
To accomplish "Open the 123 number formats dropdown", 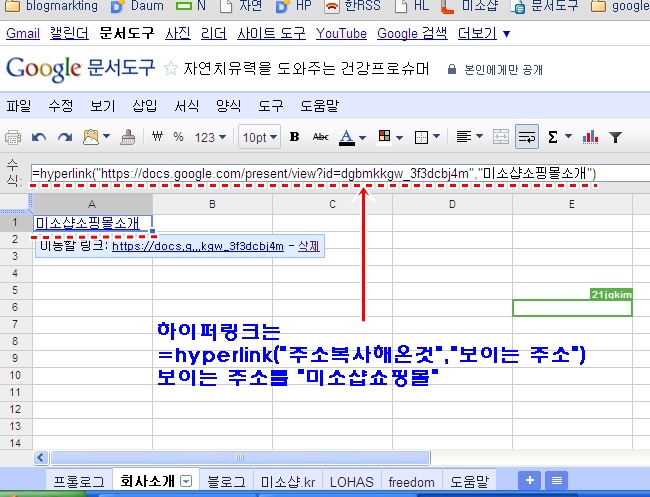I will (210, 137).
